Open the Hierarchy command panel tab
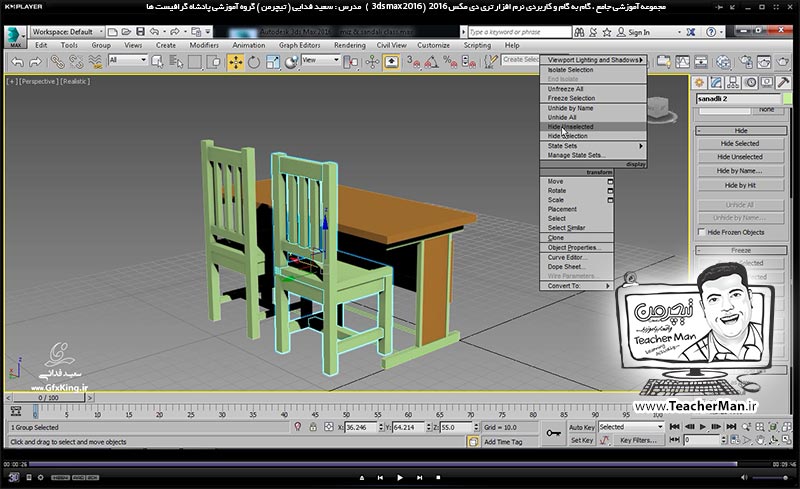Image resolution: width=800 pixels, height=489 pixels. coord(733,82)
